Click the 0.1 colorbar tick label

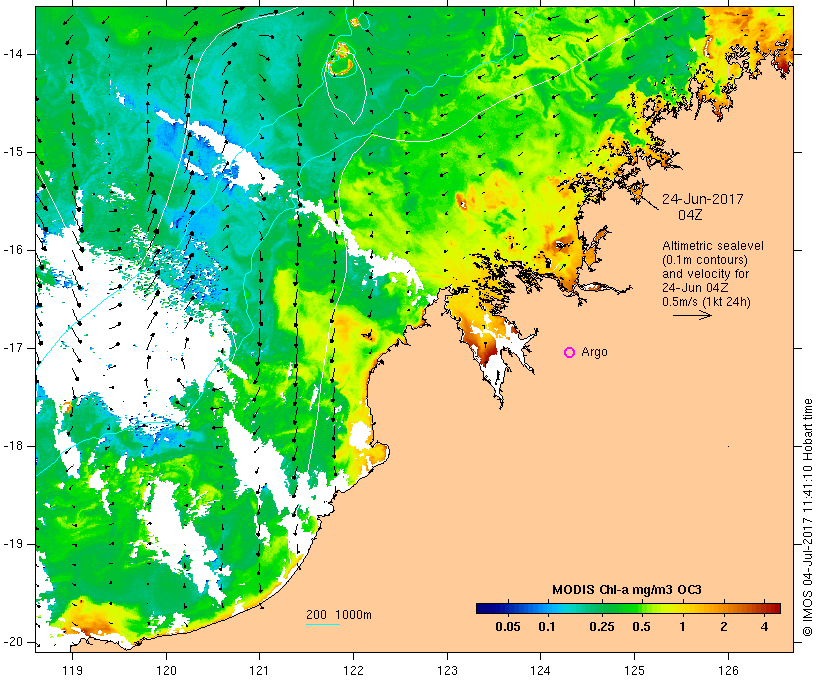[x=546, y=627]
